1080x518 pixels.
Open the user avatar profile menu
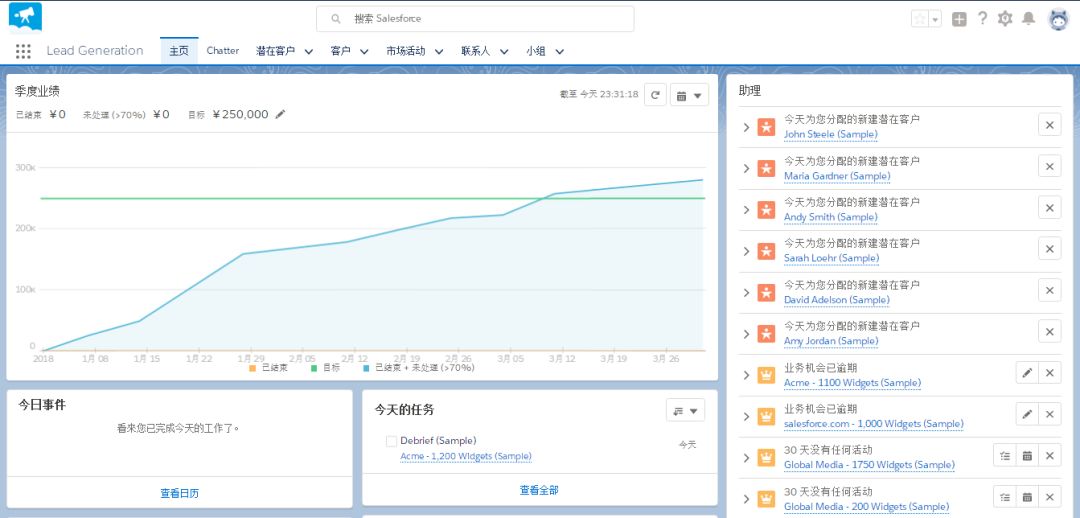pos(1058,19)
